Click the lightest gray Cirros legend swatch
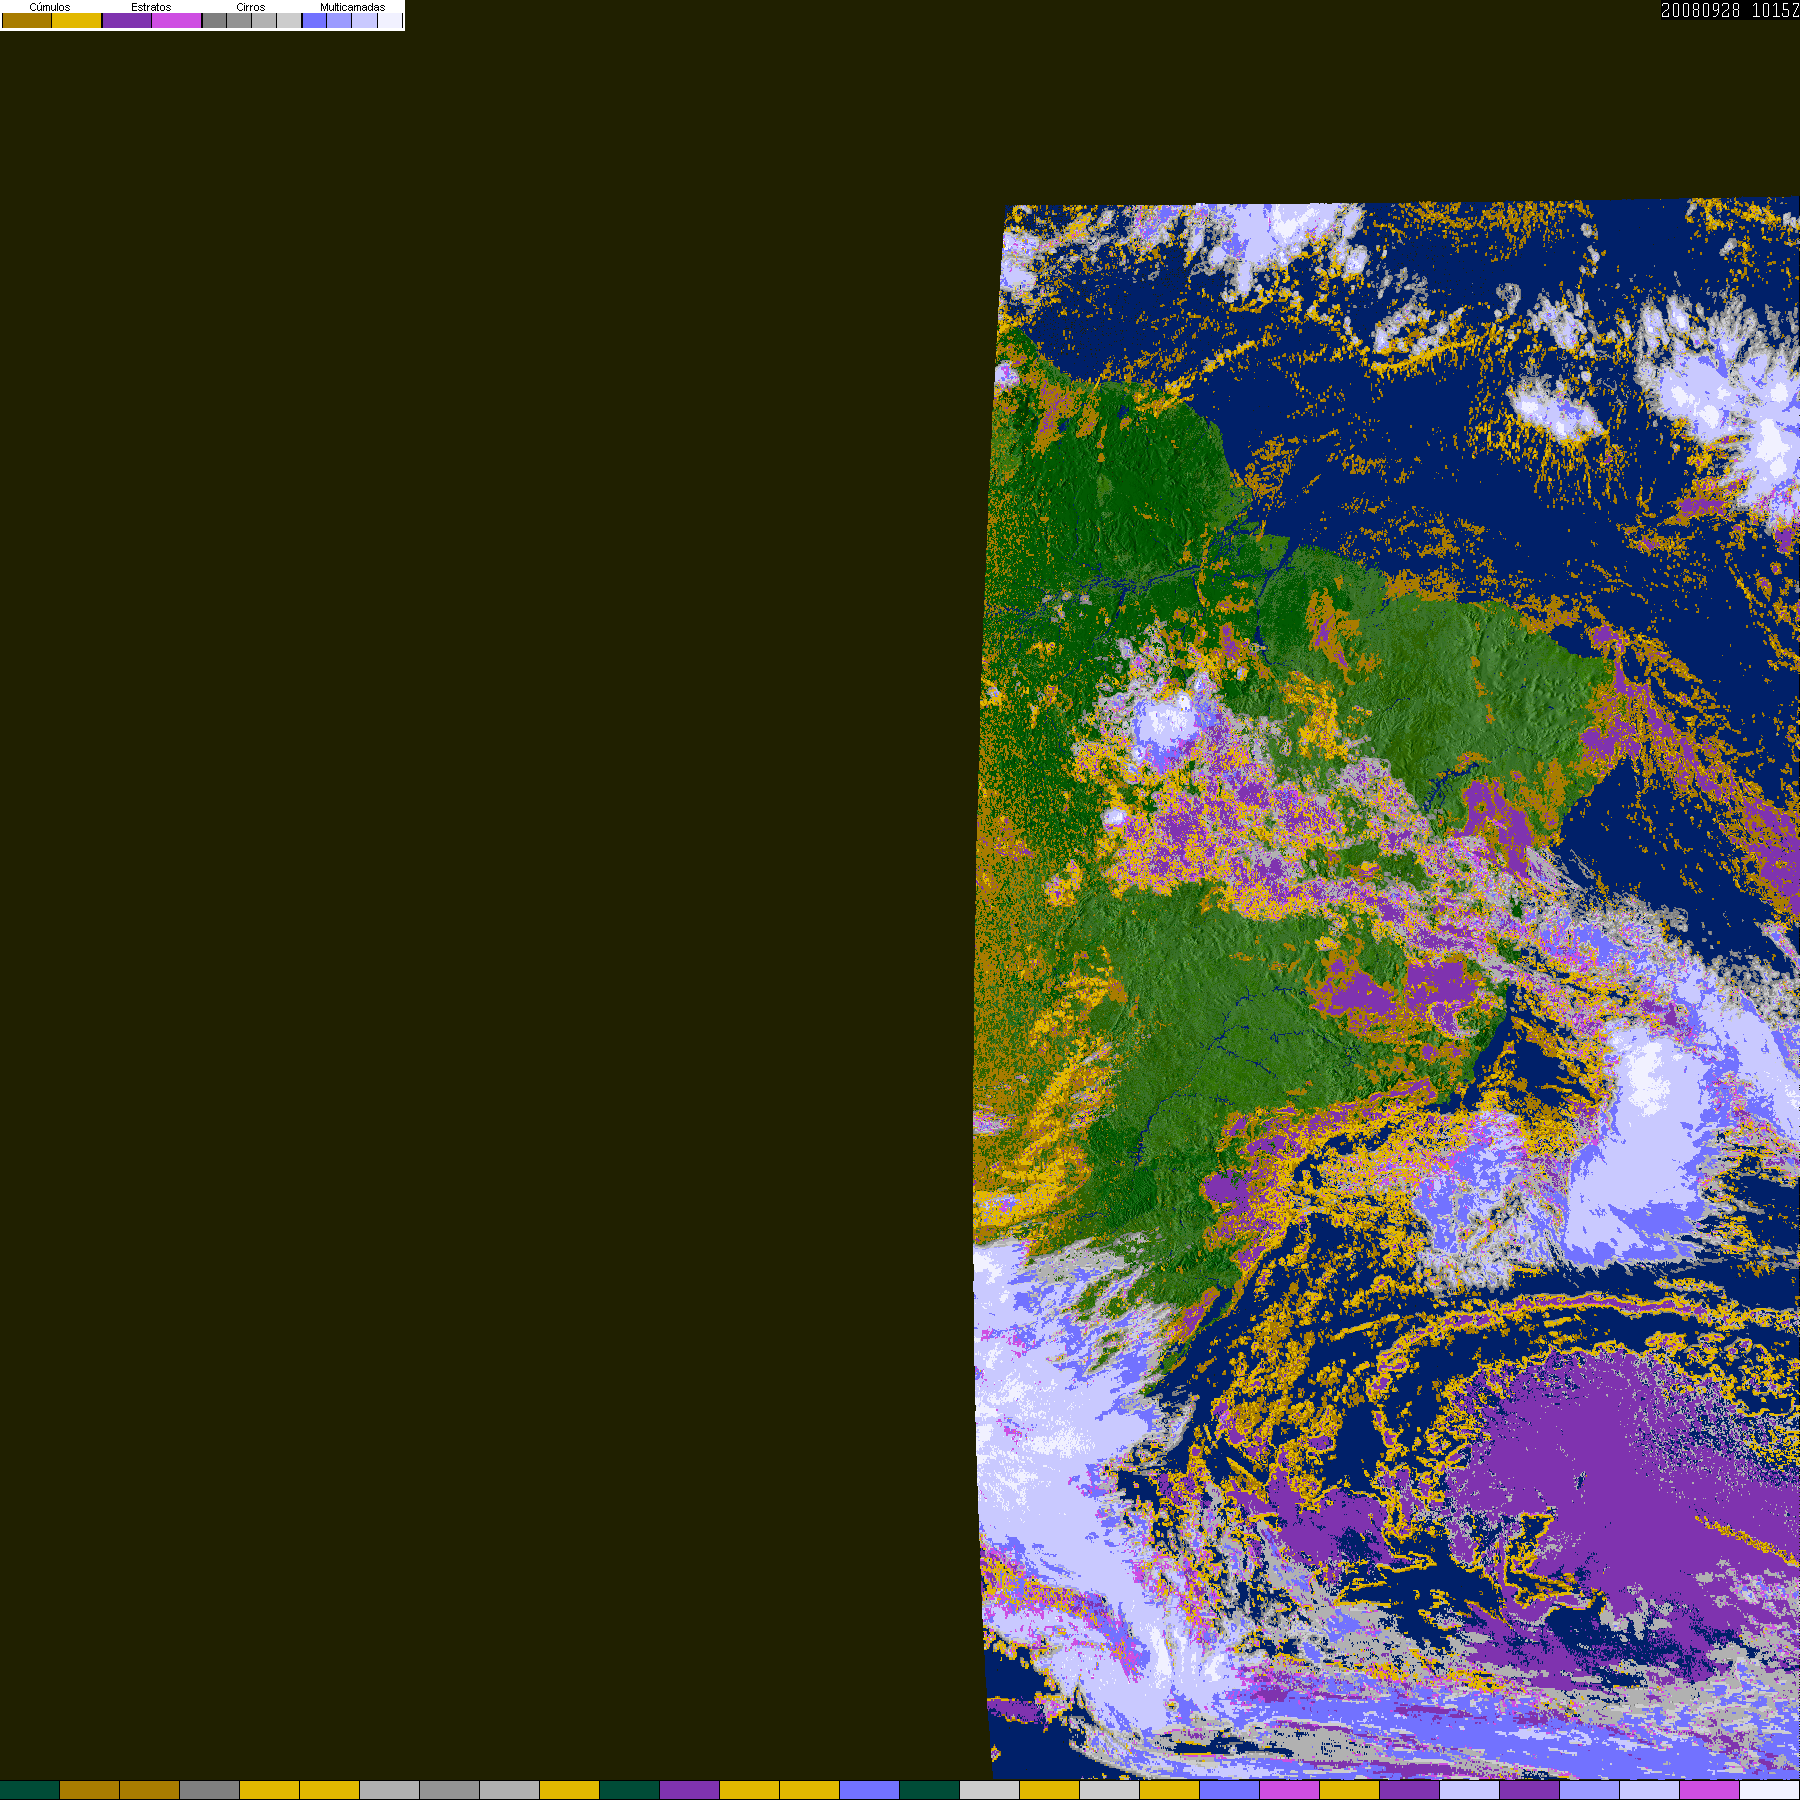The width and height of the screenshot is (1800, 1800). point(289,20)
